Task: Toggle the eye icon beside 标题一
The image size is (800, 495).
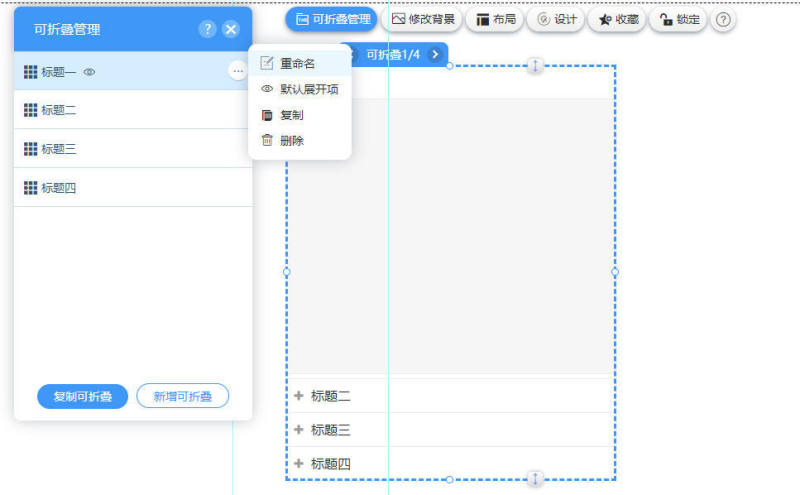Action: pos(89,72)
